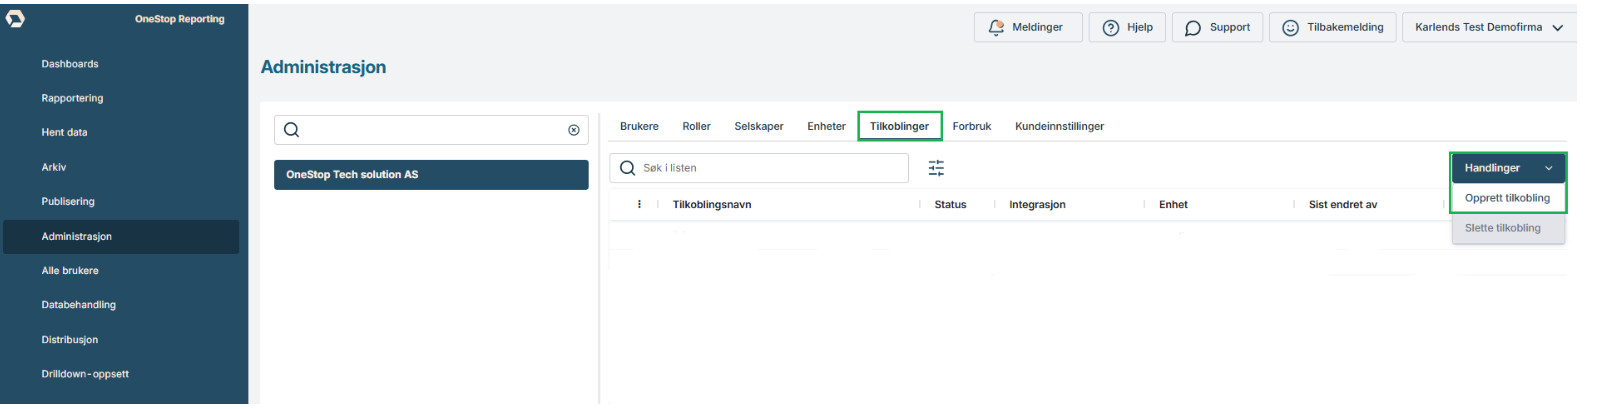The image size is (1602, 409).
Task: Click the question mark Hjelp icon
Action: (1111, 28)
